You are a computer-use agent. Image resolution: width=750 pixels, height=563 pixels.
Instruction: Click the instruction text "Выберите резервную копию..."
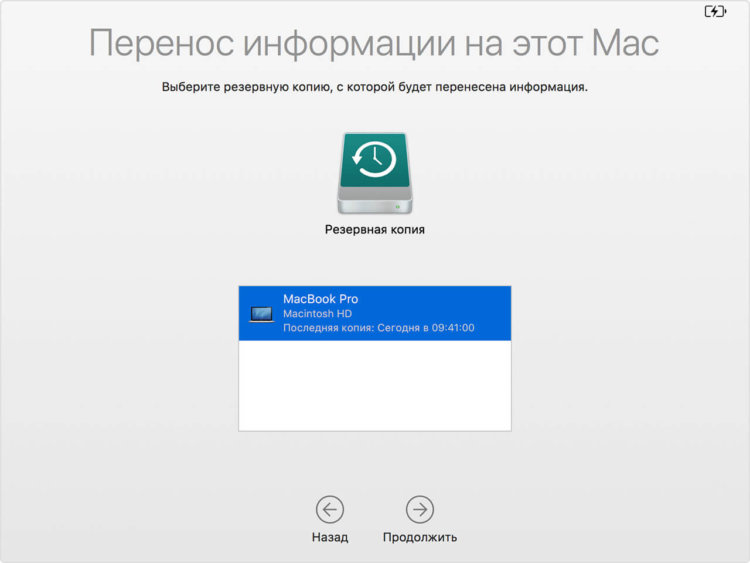tap(375, 87)
